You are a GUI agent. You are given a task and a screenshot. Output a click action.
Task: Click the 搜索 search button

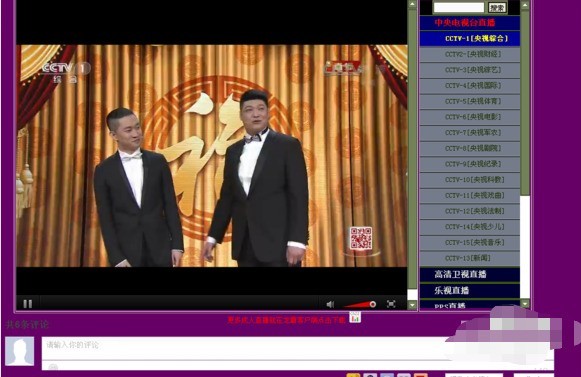point(497,7)
